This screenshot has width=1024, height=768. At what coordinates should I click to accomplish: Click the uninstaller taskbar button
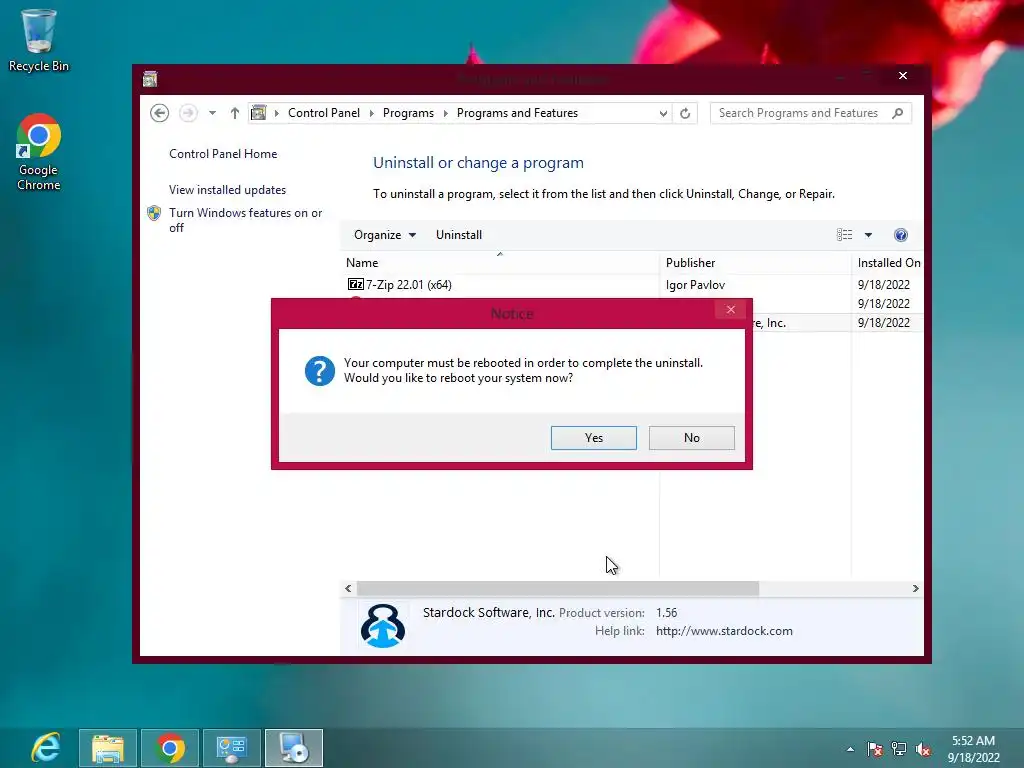294,748
